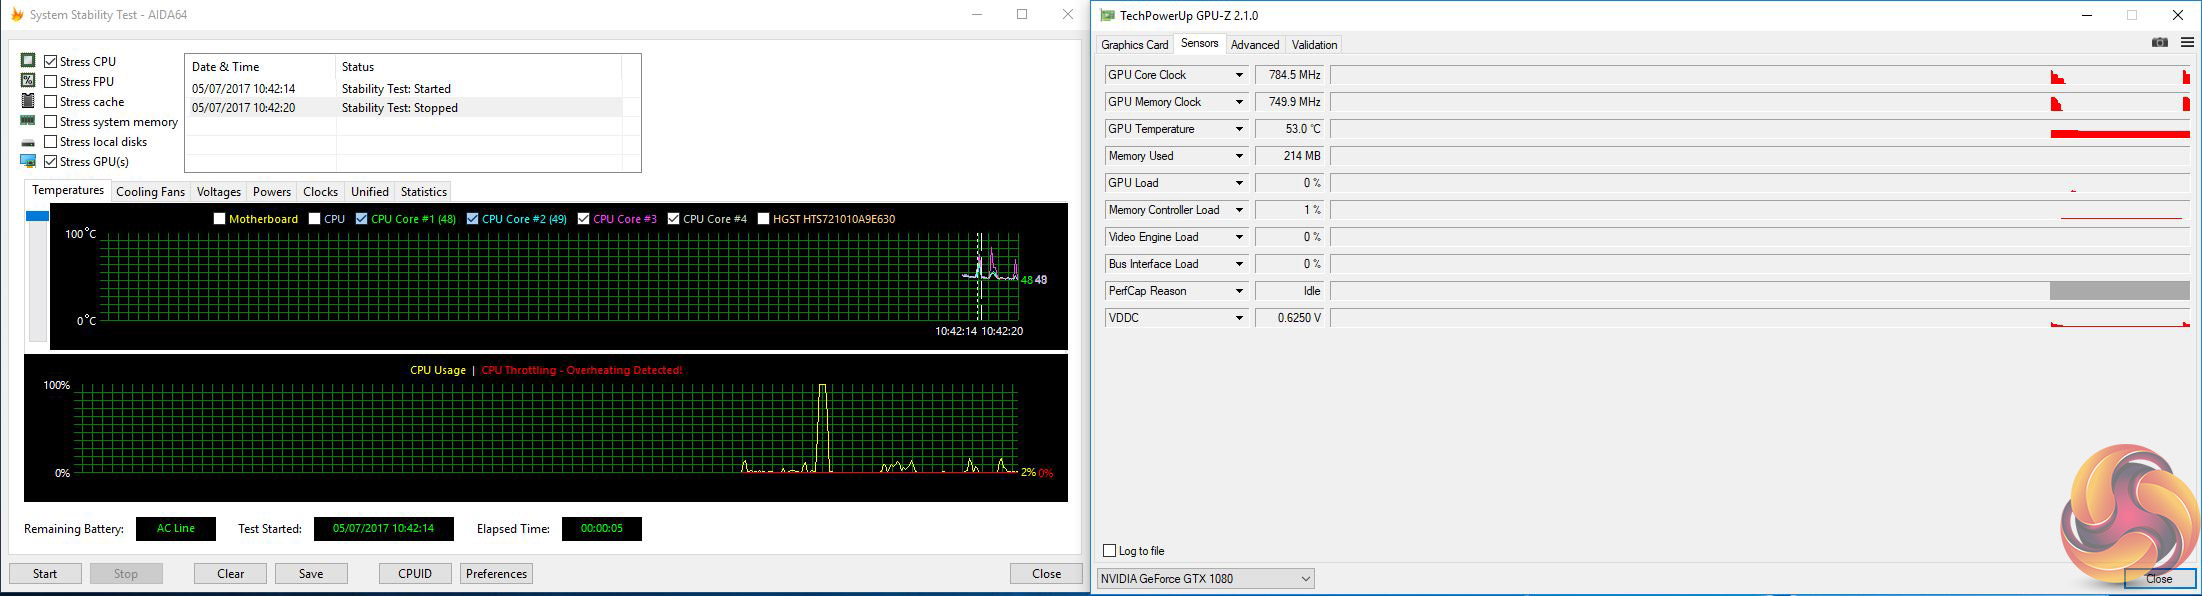
Task: Click the 784.5 MHz core clock value
Action: coord(1290,75)
